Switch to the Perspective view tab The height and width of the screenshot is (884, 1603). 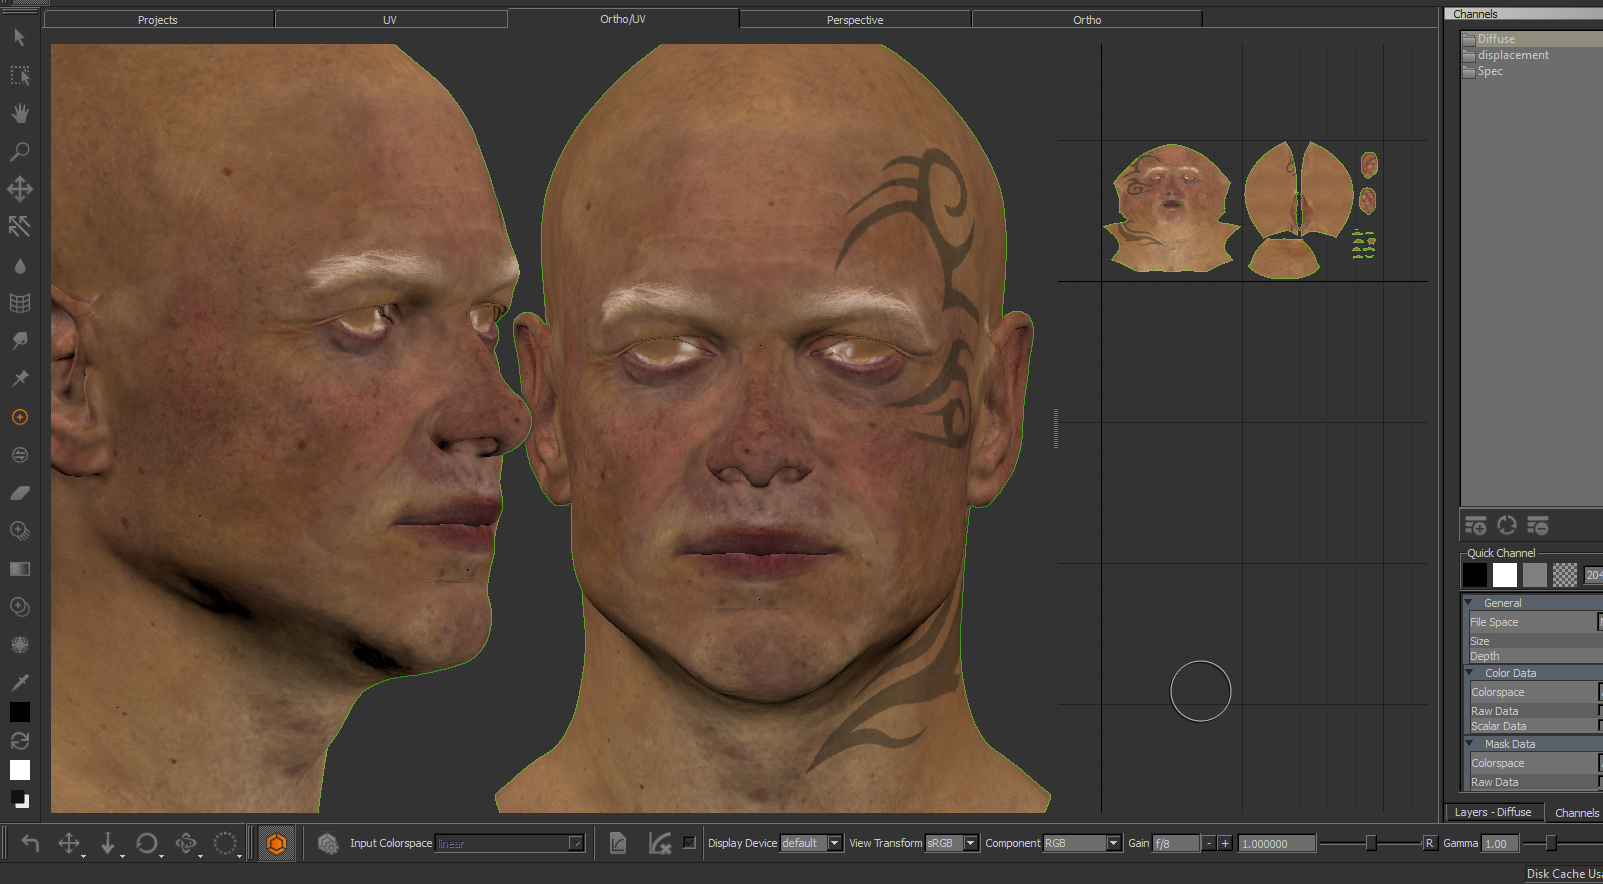855,19
